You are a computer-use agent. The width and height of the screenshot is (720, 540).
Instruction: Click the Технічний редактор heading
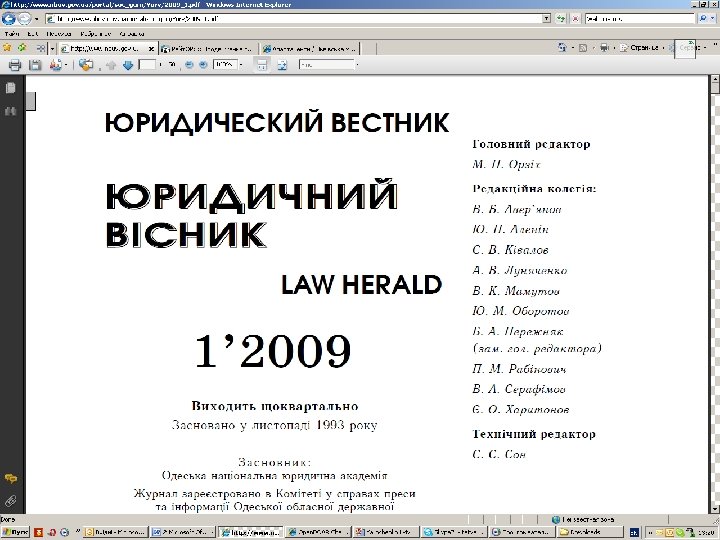pyautogui.click(x=534, y=434)
